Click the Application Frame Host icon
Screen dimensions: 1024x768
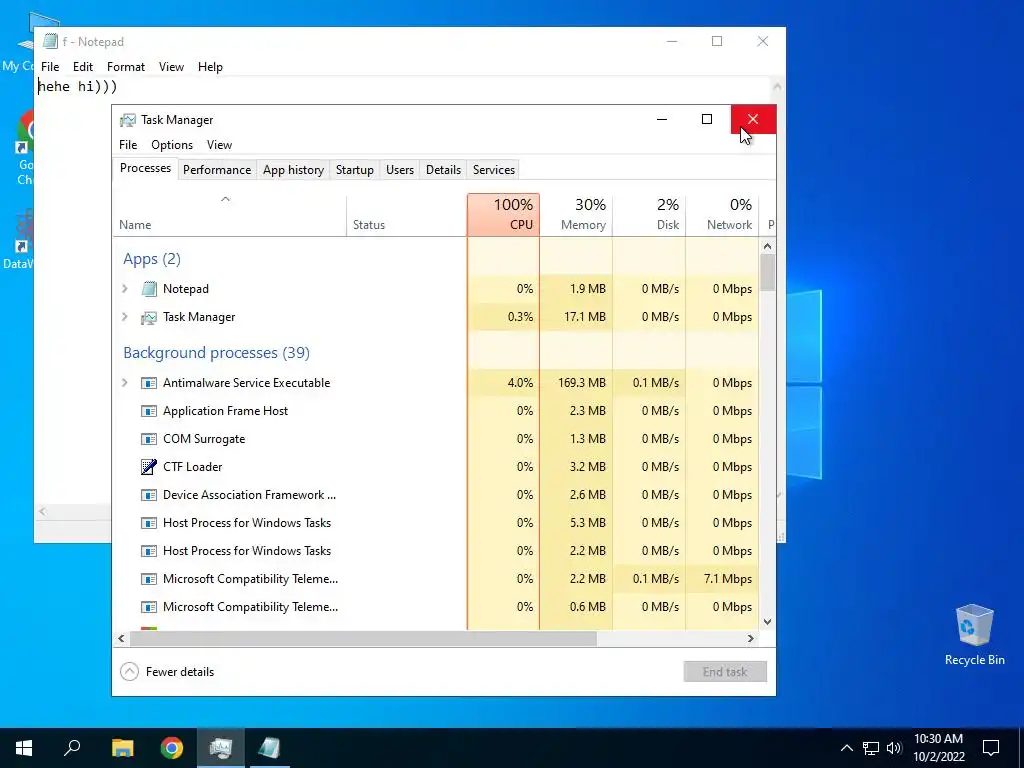[149, 411]
